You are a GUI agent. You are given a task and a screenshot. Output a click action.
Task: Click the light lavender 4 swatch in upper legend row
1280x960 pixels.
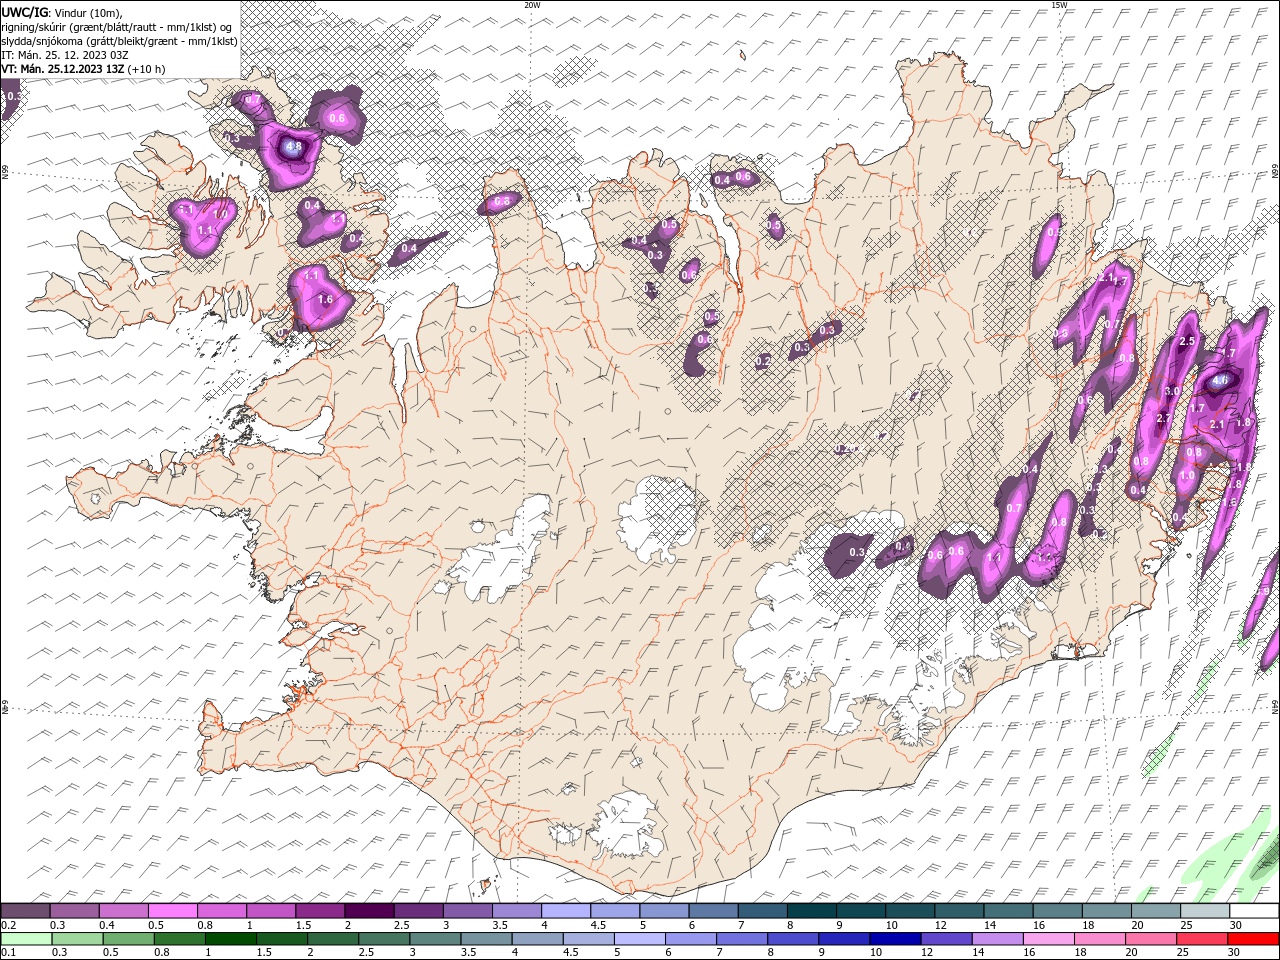click(566, 911)
